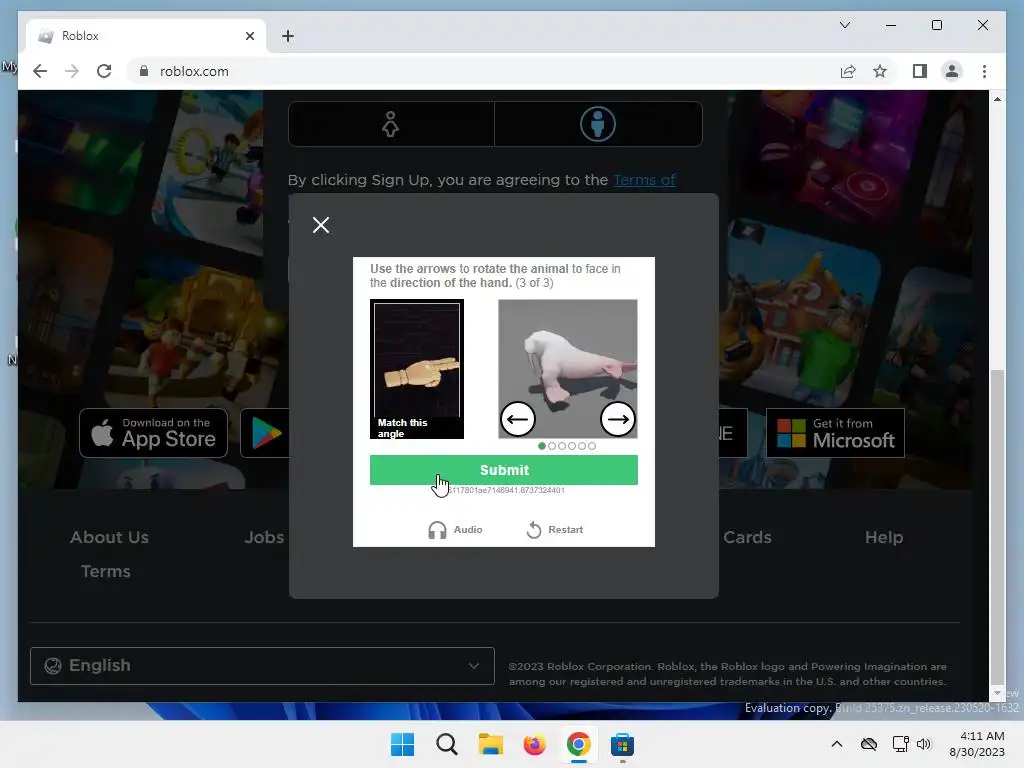Click the first green progress dot
Screen dimensions: 1024x768
tap(541, 446)
